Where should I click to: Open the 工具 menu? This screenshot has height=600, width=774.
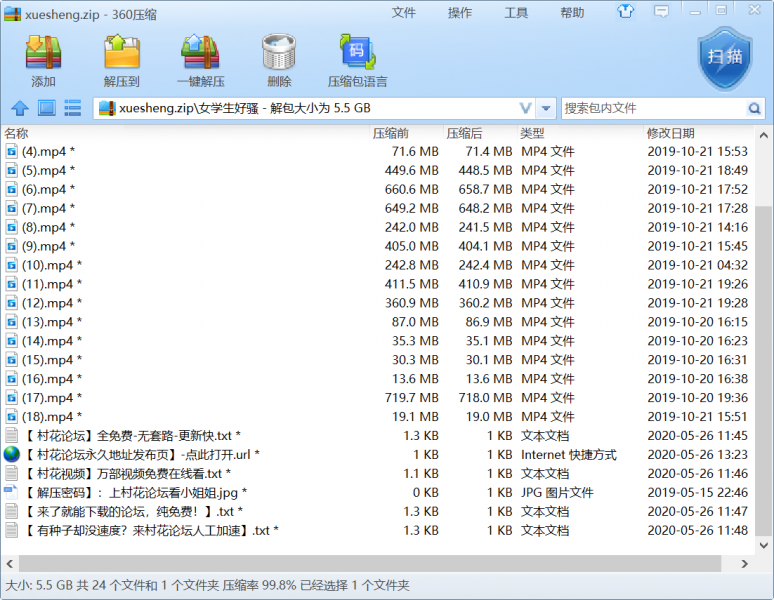[516, 13]
